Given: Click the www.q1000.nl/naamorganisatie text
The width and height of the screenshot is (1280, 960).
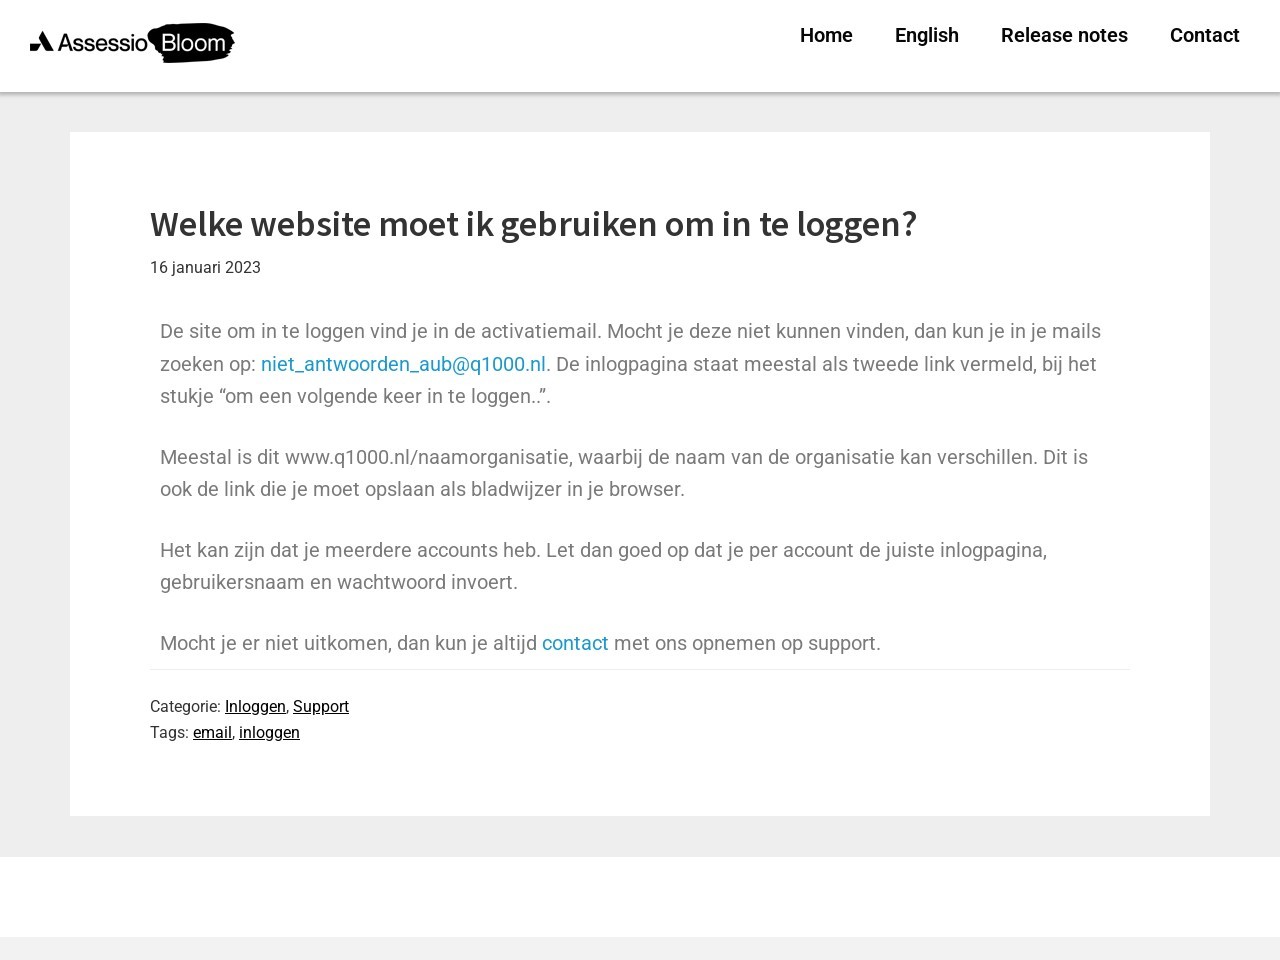Looking at the screenshot, I should tap(428, 457).
